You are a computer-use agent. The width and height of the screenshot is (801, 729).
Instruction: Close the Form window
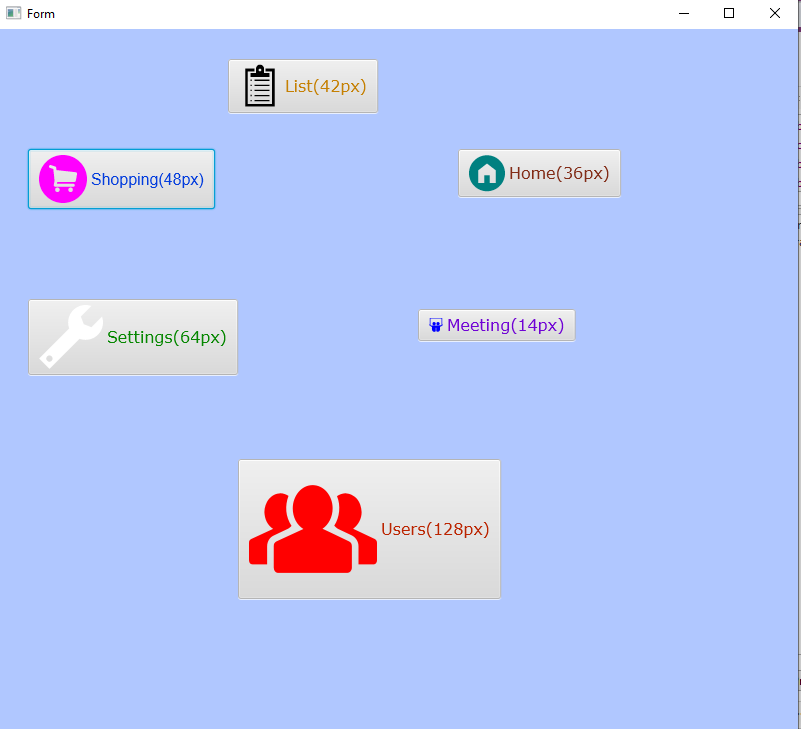[x=774, y=13]
